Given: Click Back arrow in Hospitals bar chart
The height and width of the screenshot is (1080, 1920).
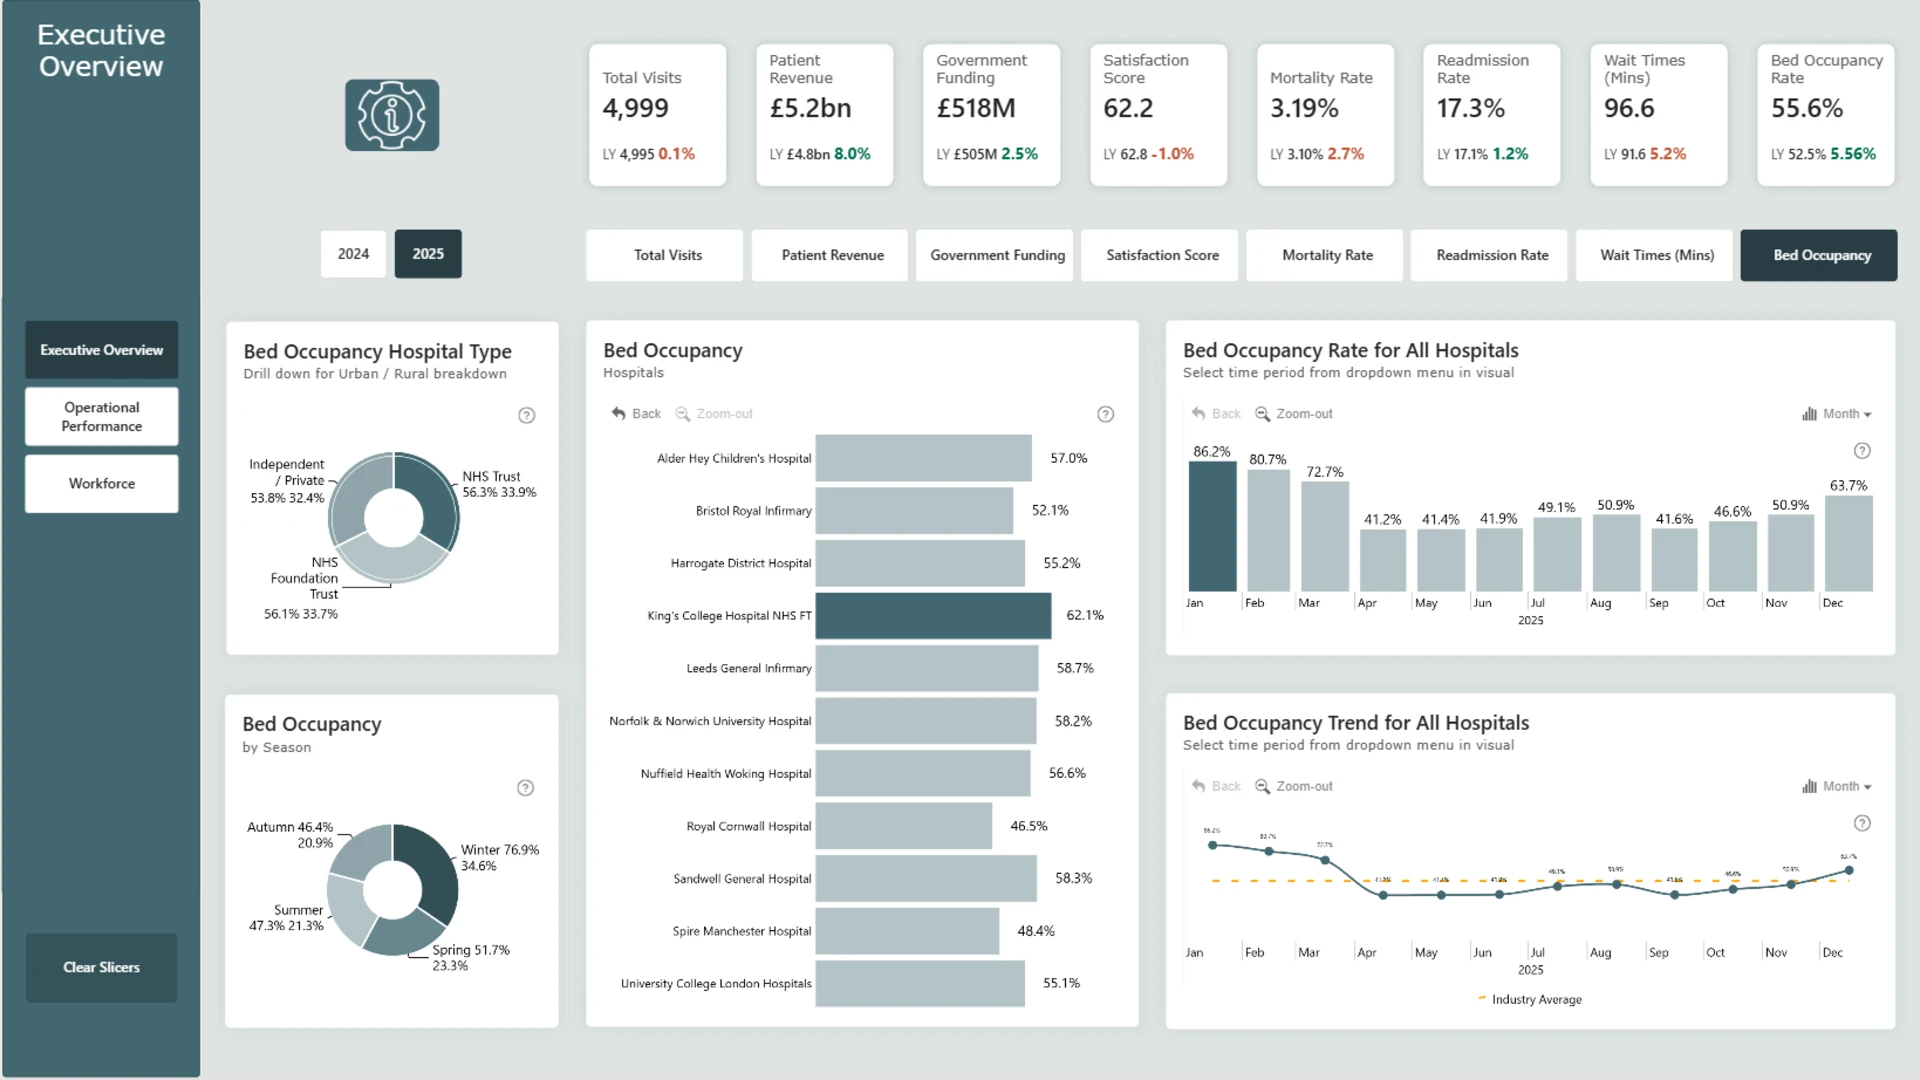Looking at the screenshot, I should 636,414.
